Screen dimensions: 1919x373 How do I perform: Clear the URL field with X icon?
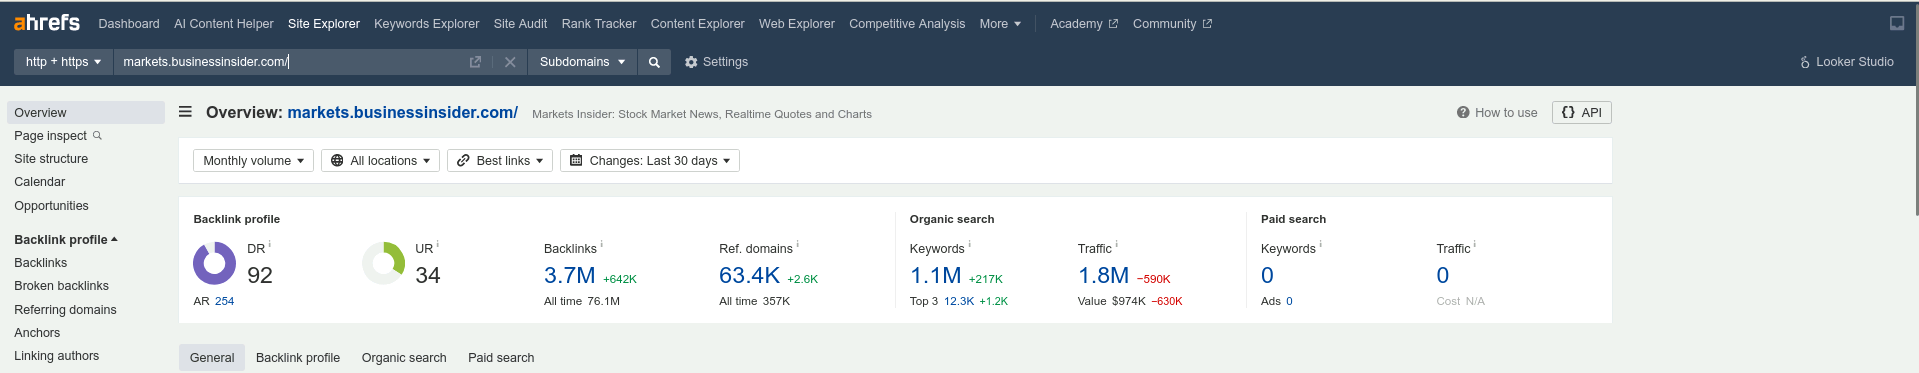pos(510,62)
